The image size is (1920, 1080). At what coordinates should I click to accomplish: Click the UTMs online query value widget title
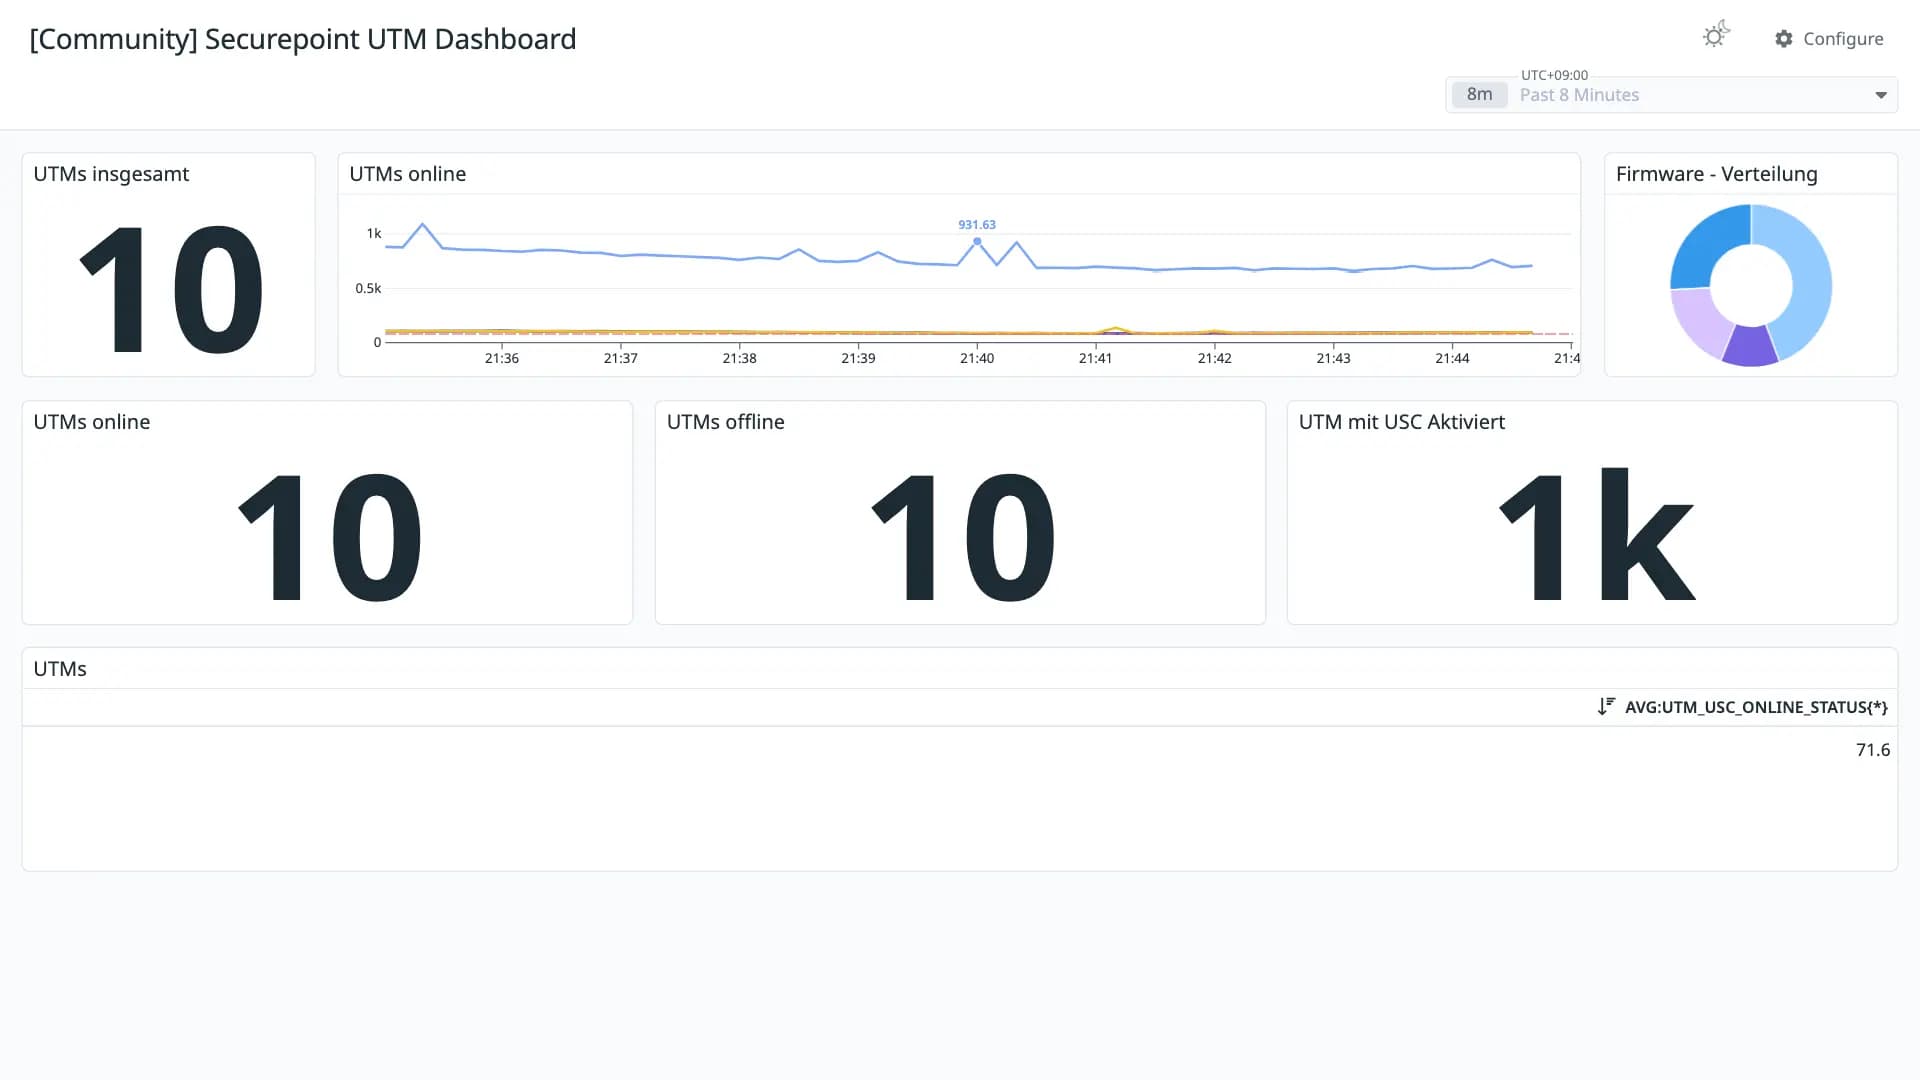point(92,422)
